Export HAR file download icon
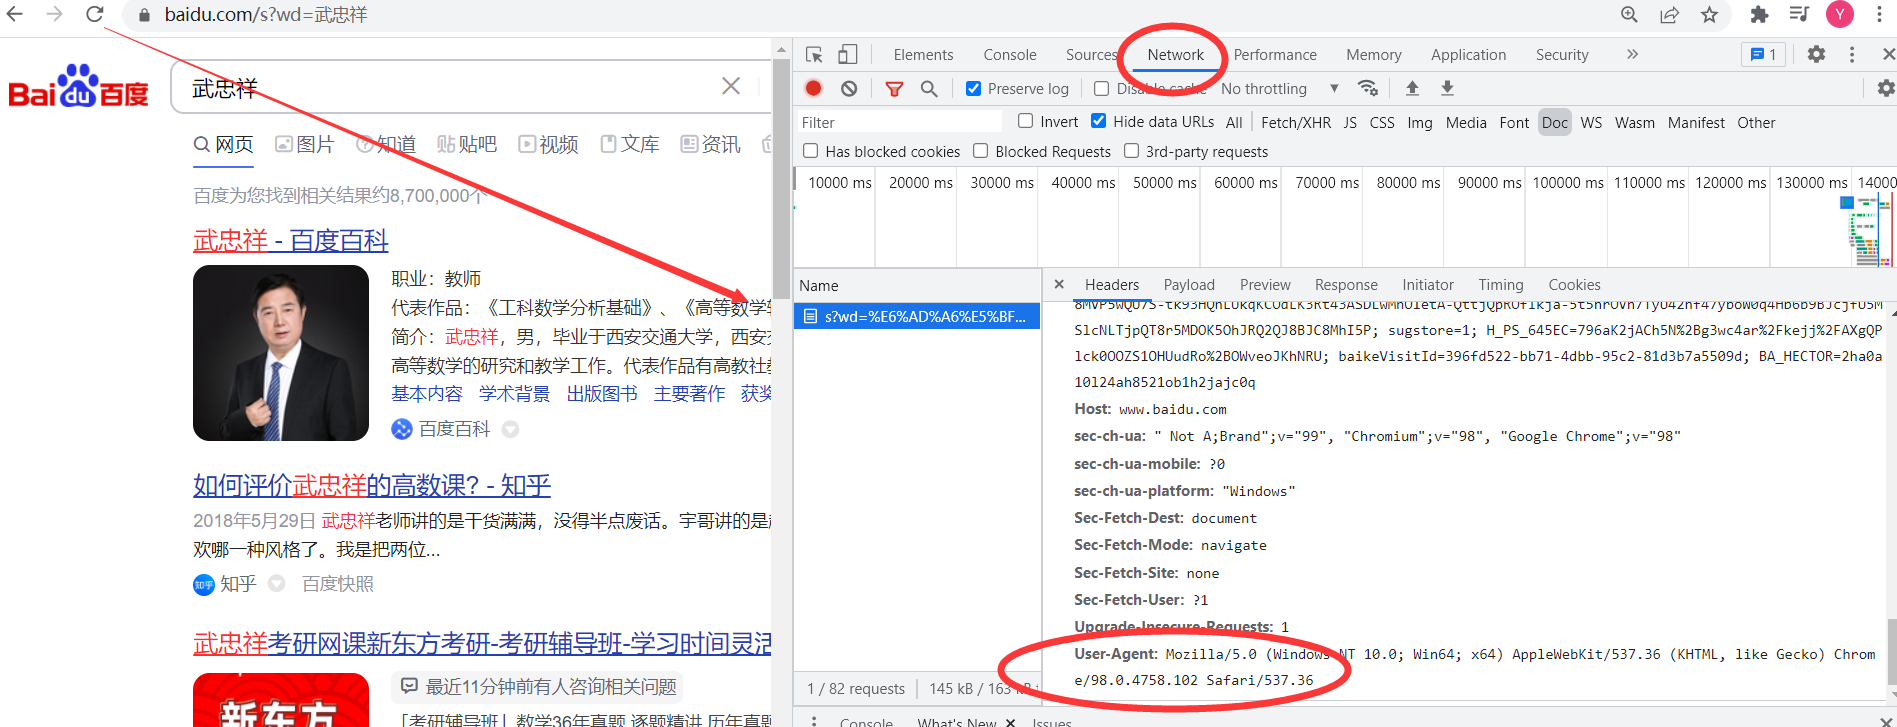Viewport: 1897px width, 727px height. point(1447,88)
